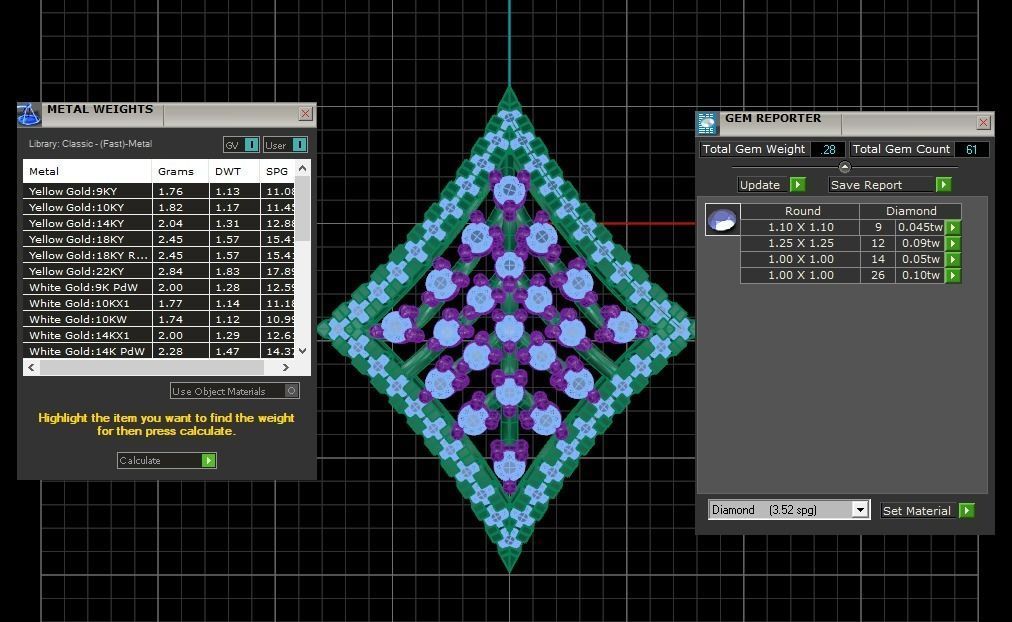Click the metal list down arrow
This screenshot has width=1012, height=622.
pyautogui.click(x=303, y=351)
